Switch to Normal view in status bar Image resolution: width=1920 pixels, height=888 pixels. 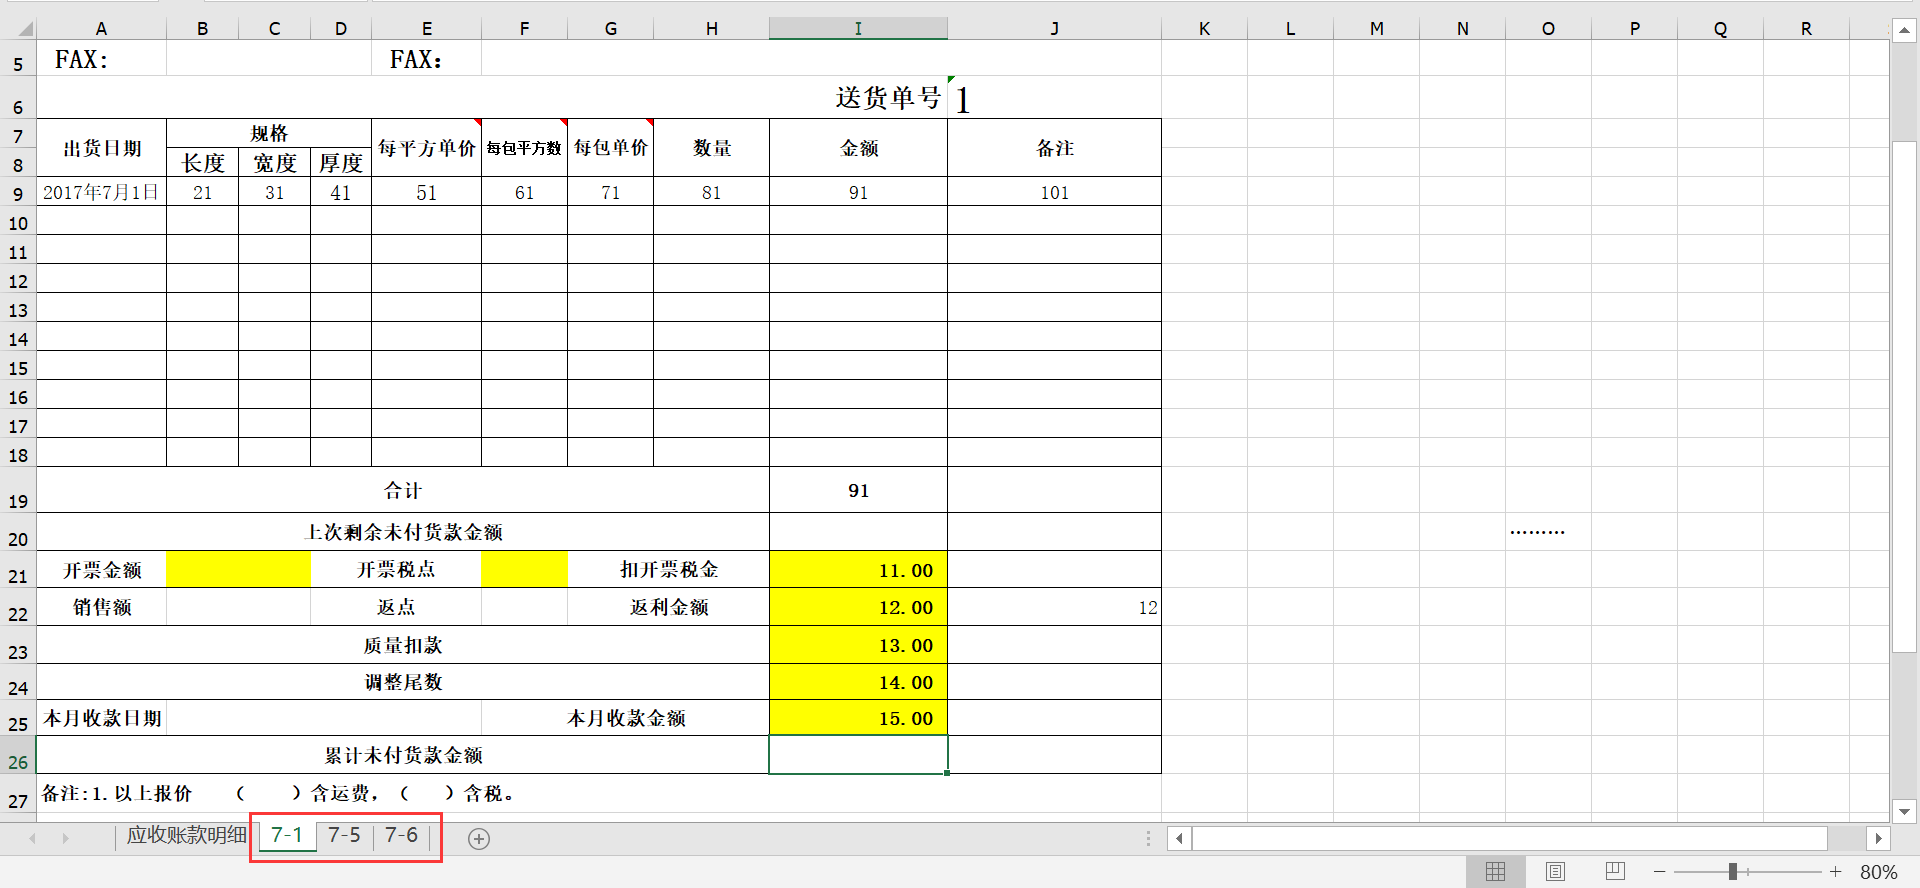tap(1495, 872)
